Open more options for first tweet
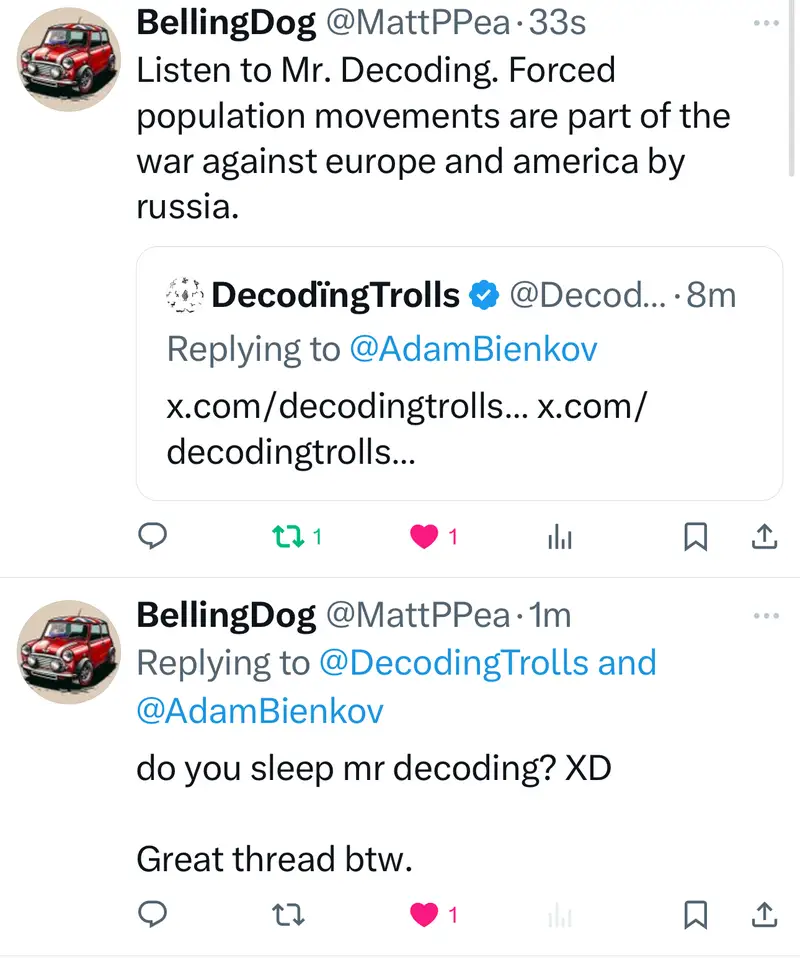 pyautogui.click(x=766, y=21)
